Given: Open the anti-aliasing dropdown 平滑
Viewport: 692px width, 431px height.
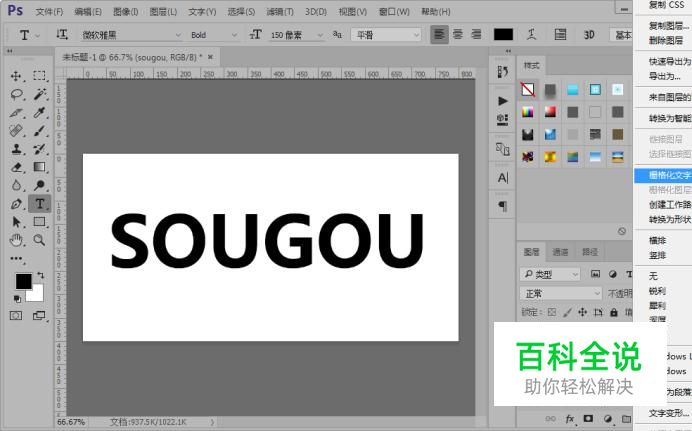Looking at the screenshot, I should (x=386, y=34).
